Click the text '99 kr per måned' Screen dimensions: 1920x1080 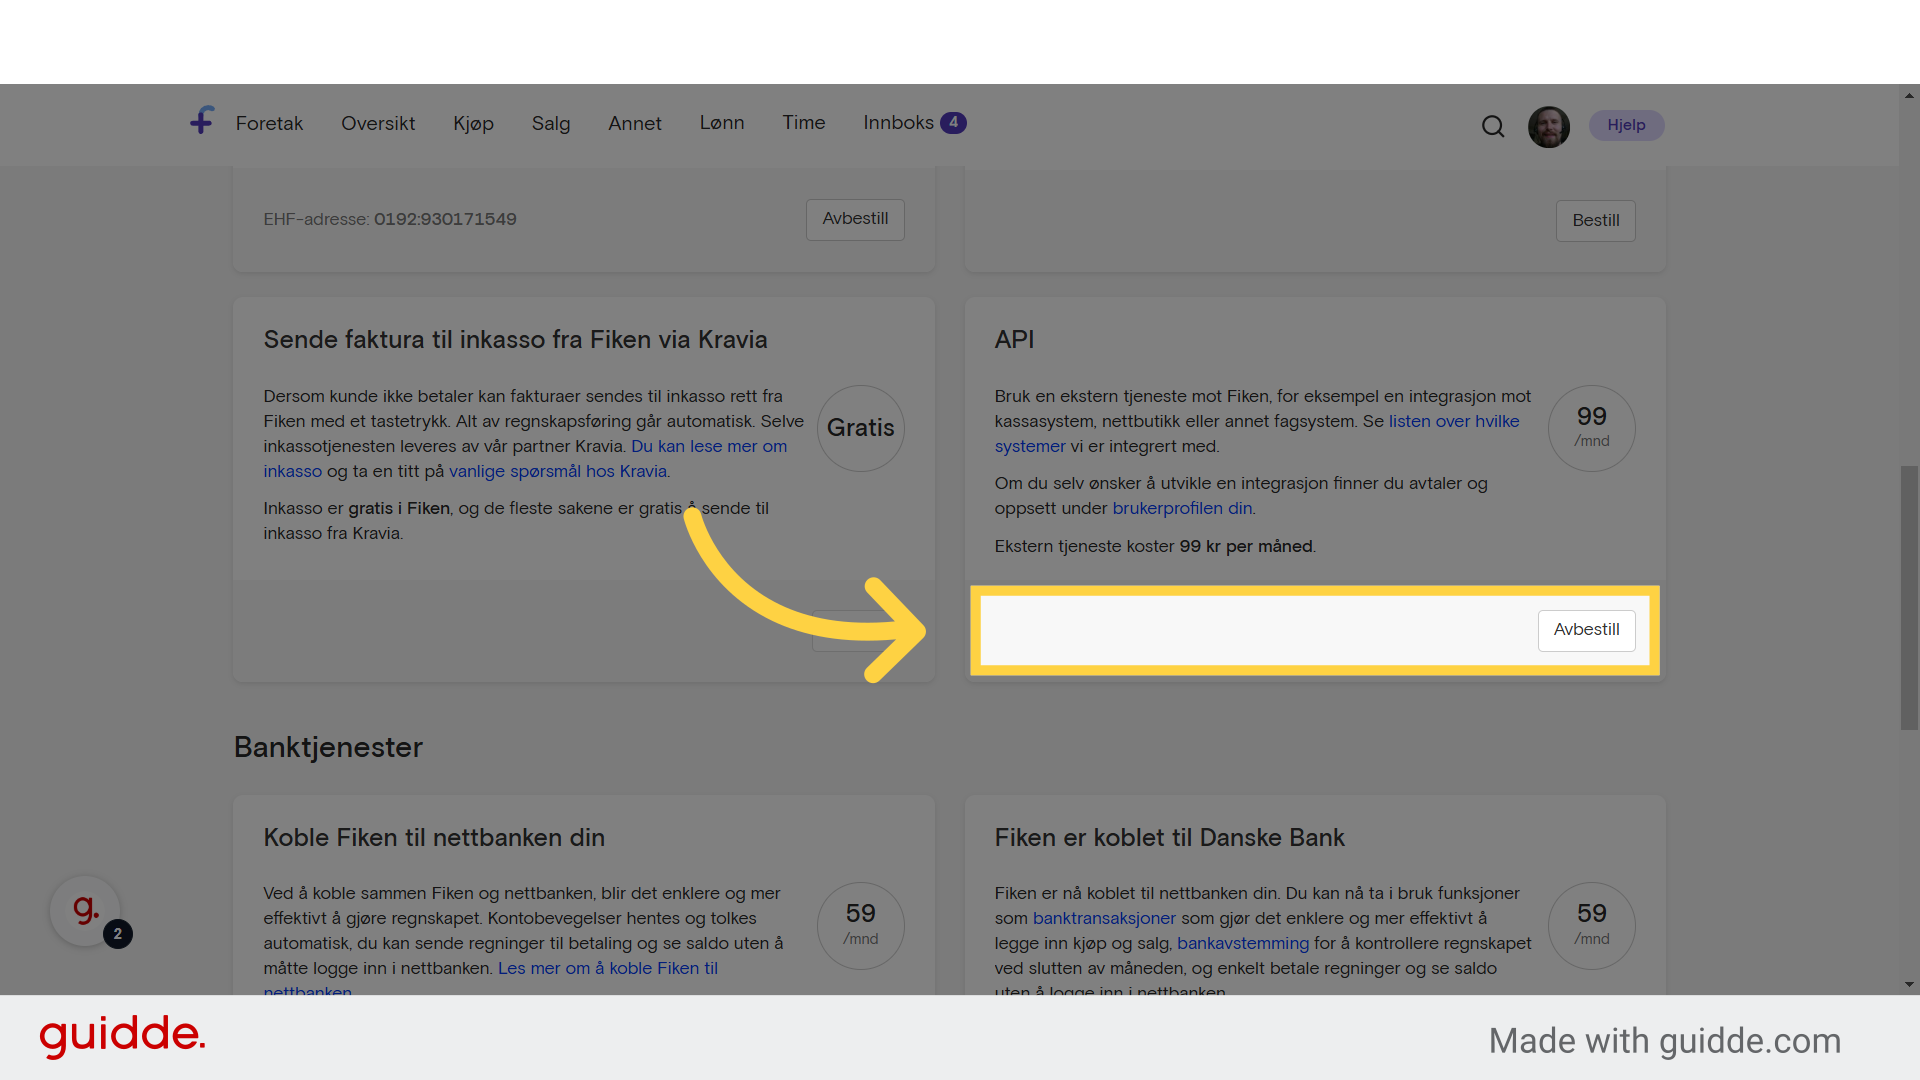pyautogui.click(x=1246, y=546)
